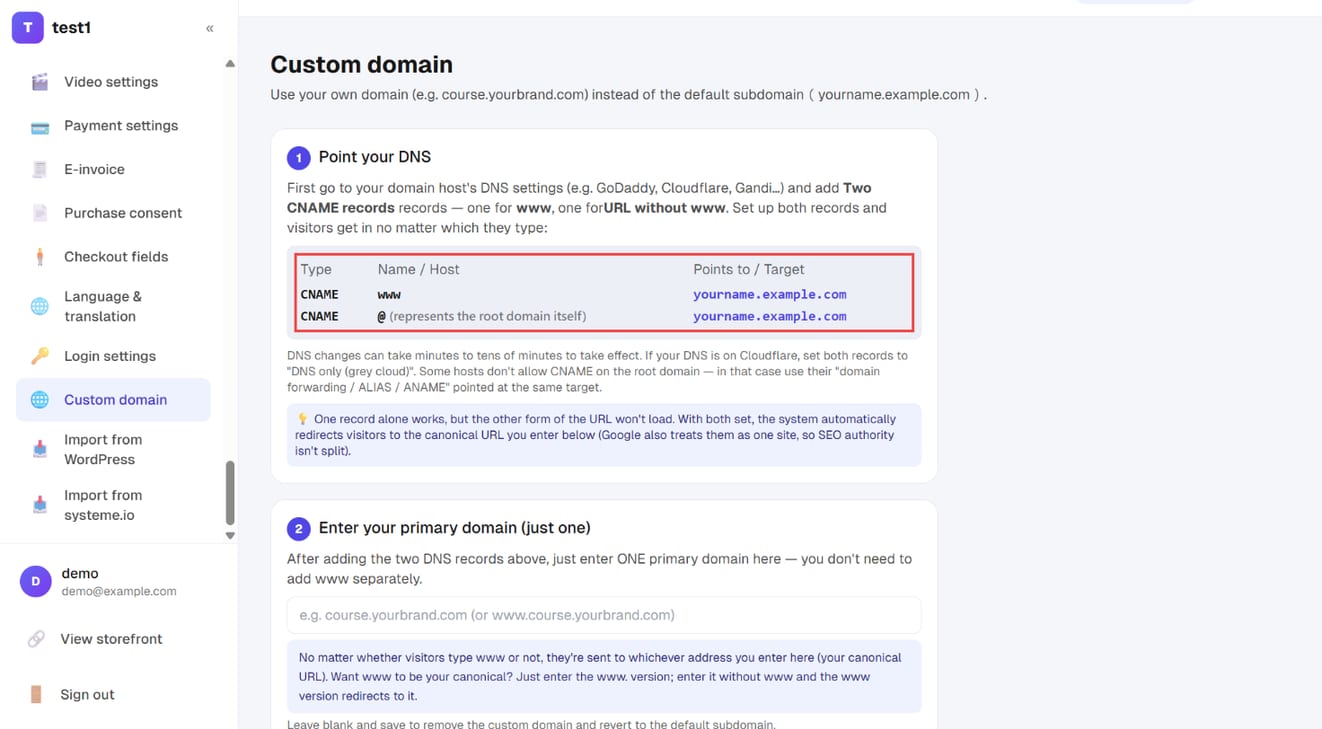This screenshot has width=1322, height=729.
Task: Open Purchase consent page
Action: pos(113,213)
